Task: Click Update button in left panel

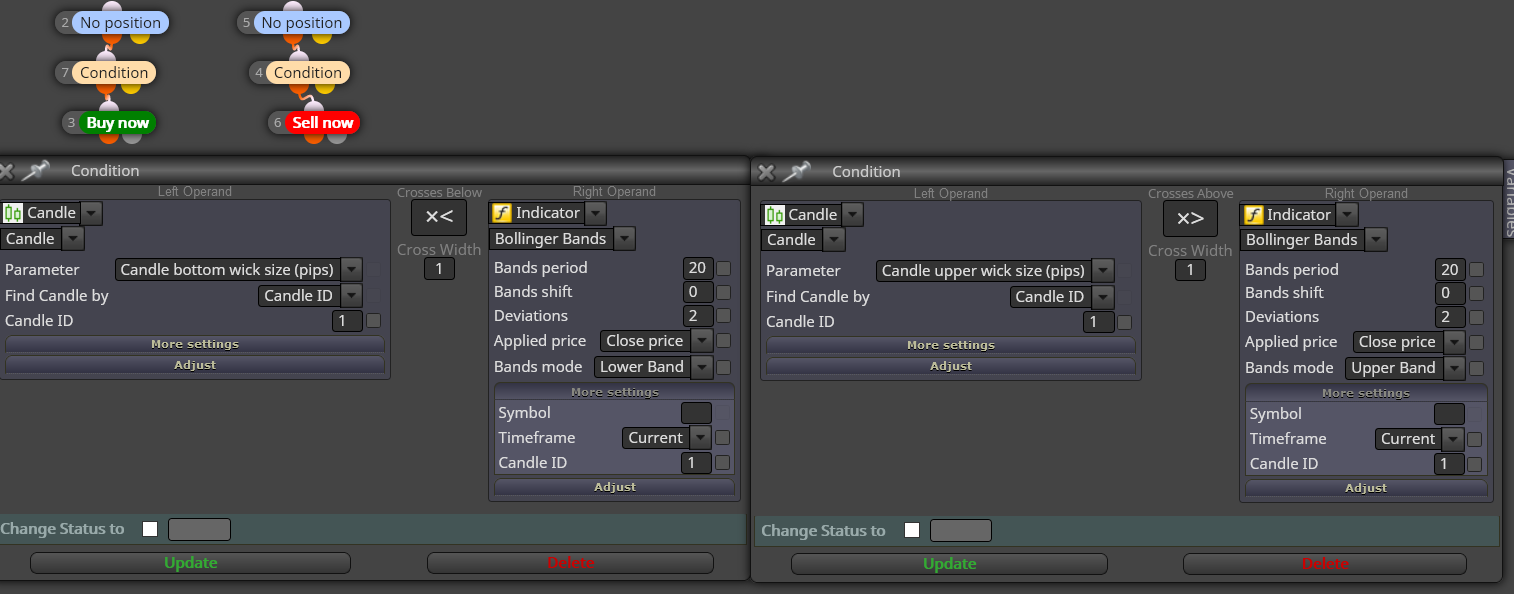Action: pos(190,562)
